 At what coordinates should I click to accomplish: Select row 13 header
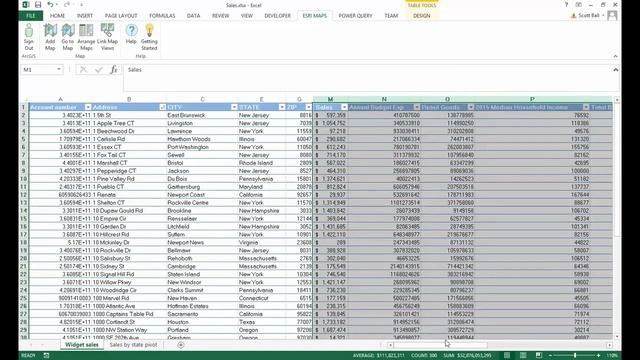click(24, 202)
